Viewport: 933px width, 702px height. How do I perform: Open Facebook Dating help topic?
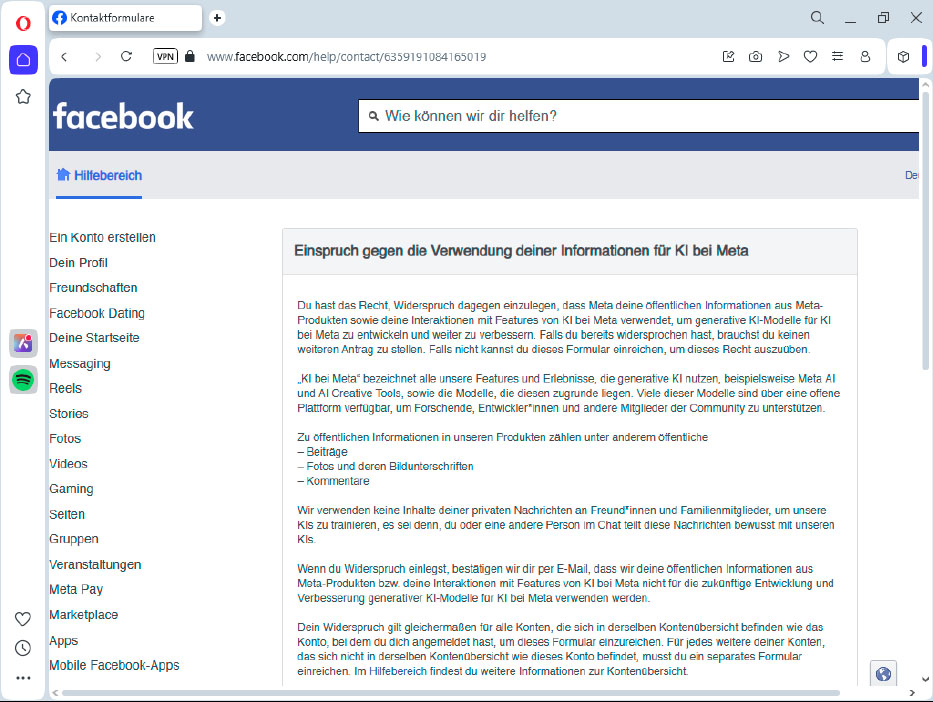coord(97,313)
